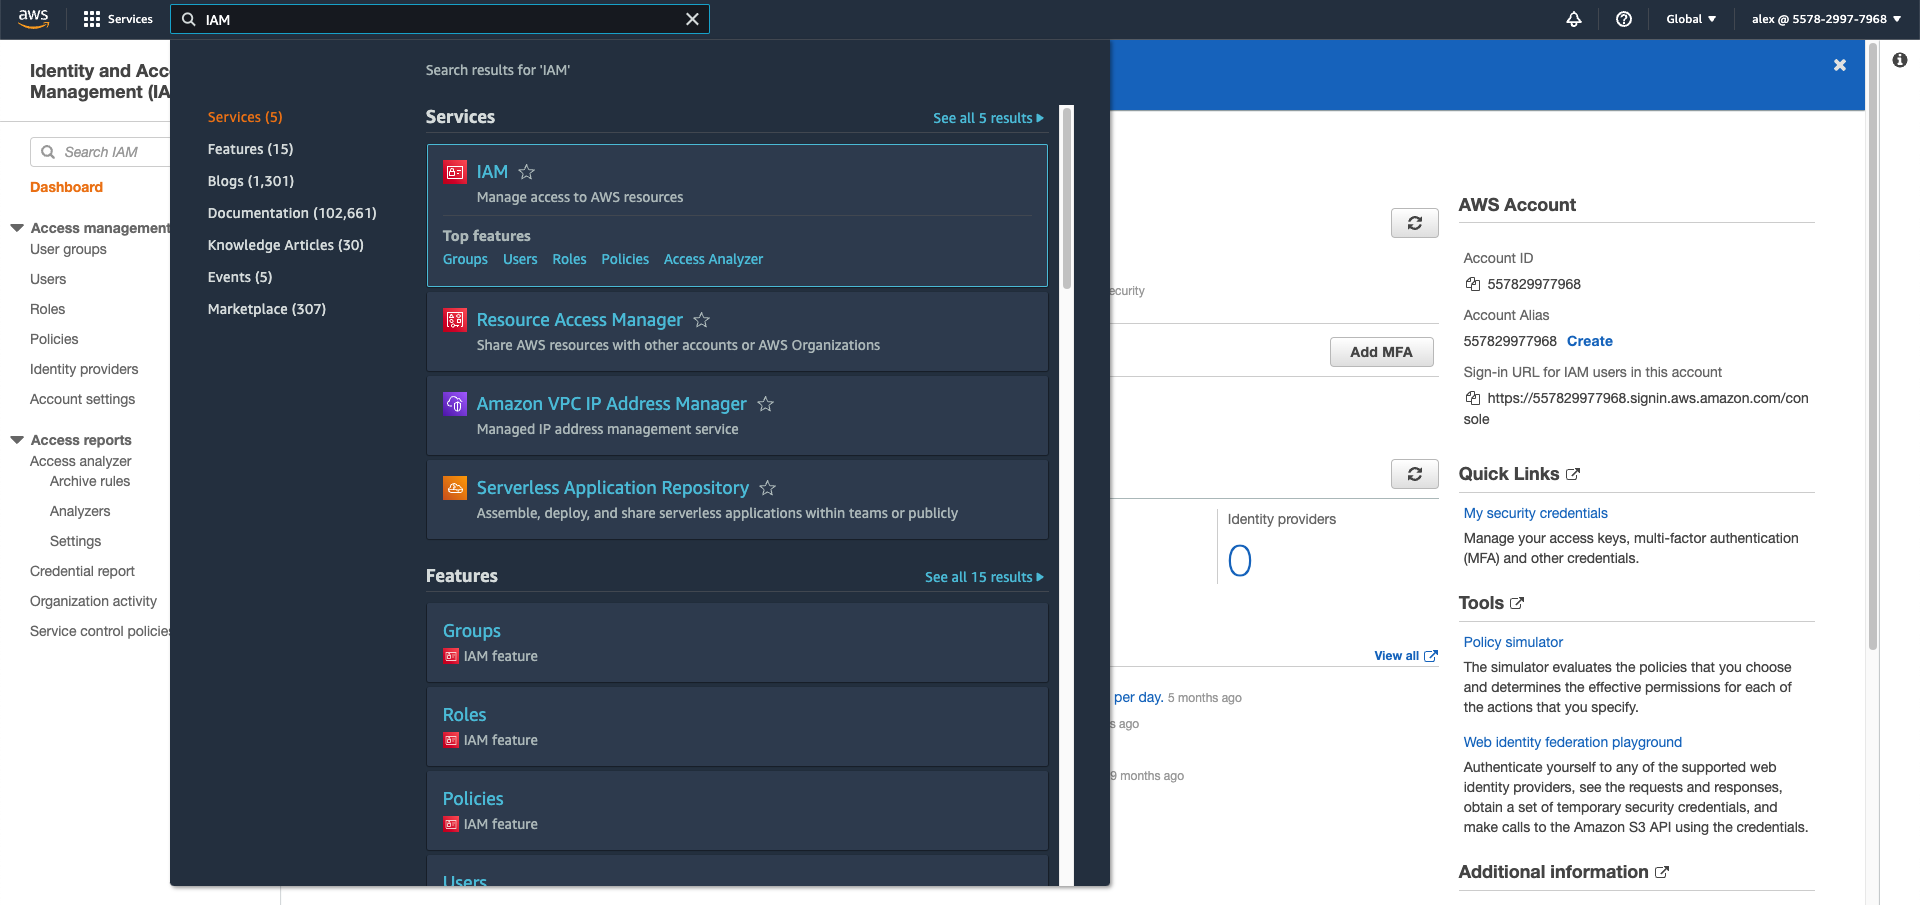Open the info panel icon
The image size is (1920, 905).
click(x=1900, y=60)
